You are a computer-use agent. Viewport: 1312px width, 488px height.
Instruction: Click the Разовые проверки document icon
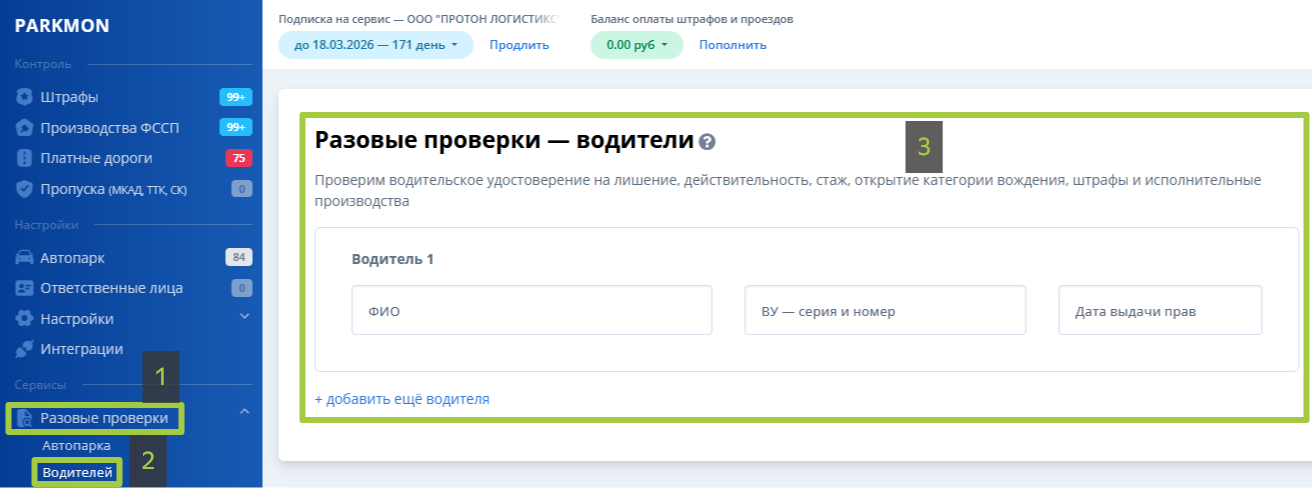pos(25,418)
